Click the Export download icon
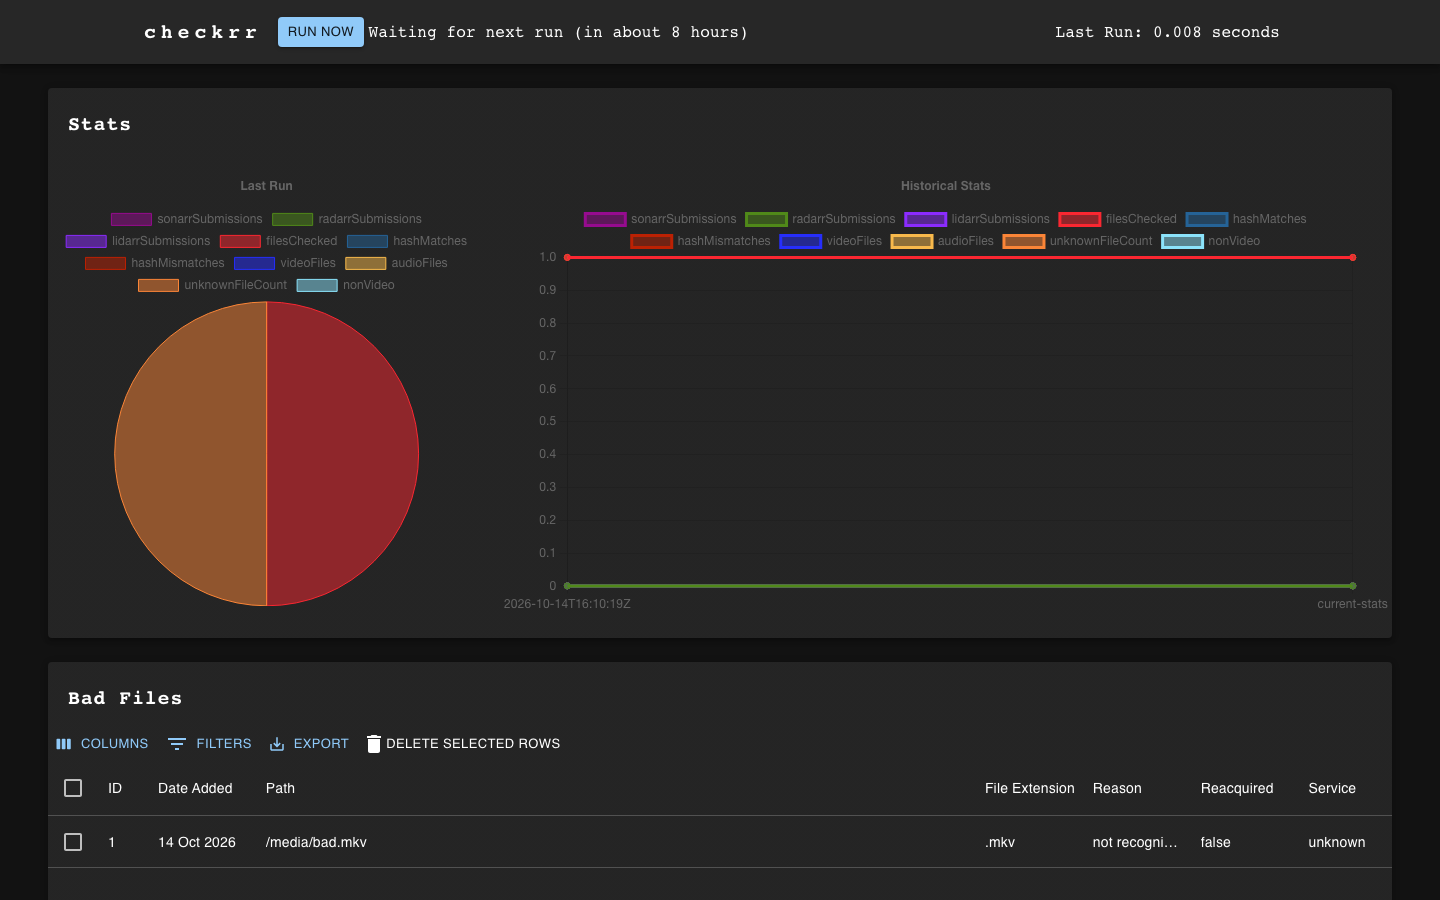Screen dimensions: 1440x900 point(277,744)
